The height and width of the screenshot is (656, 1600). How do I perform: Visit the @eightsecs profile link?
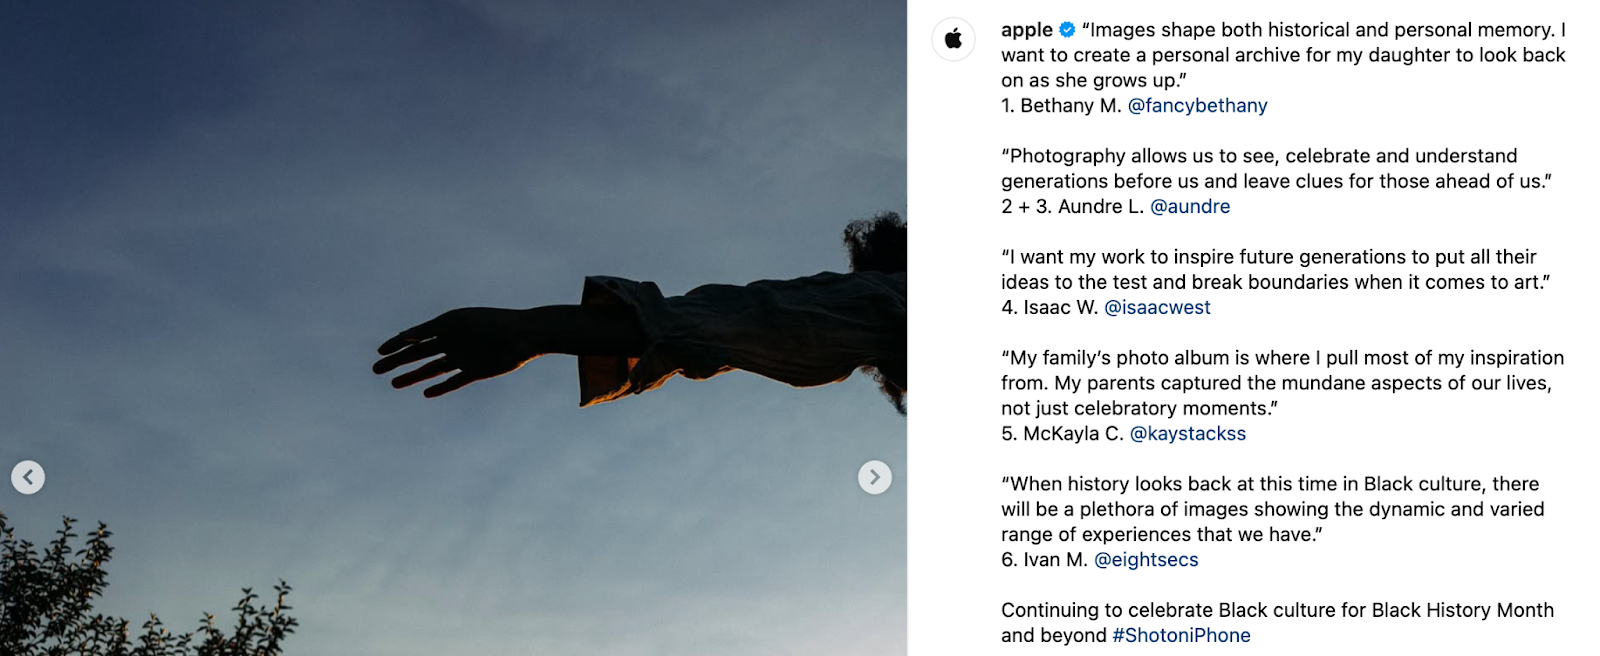click(x=1146, y=559)
